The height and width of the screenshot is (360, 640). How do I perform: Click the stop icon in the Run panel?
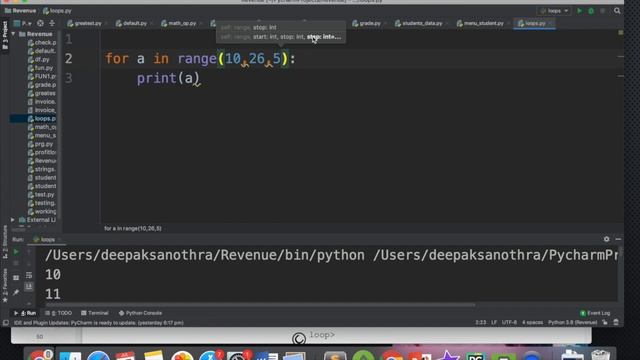coord(16,263)
